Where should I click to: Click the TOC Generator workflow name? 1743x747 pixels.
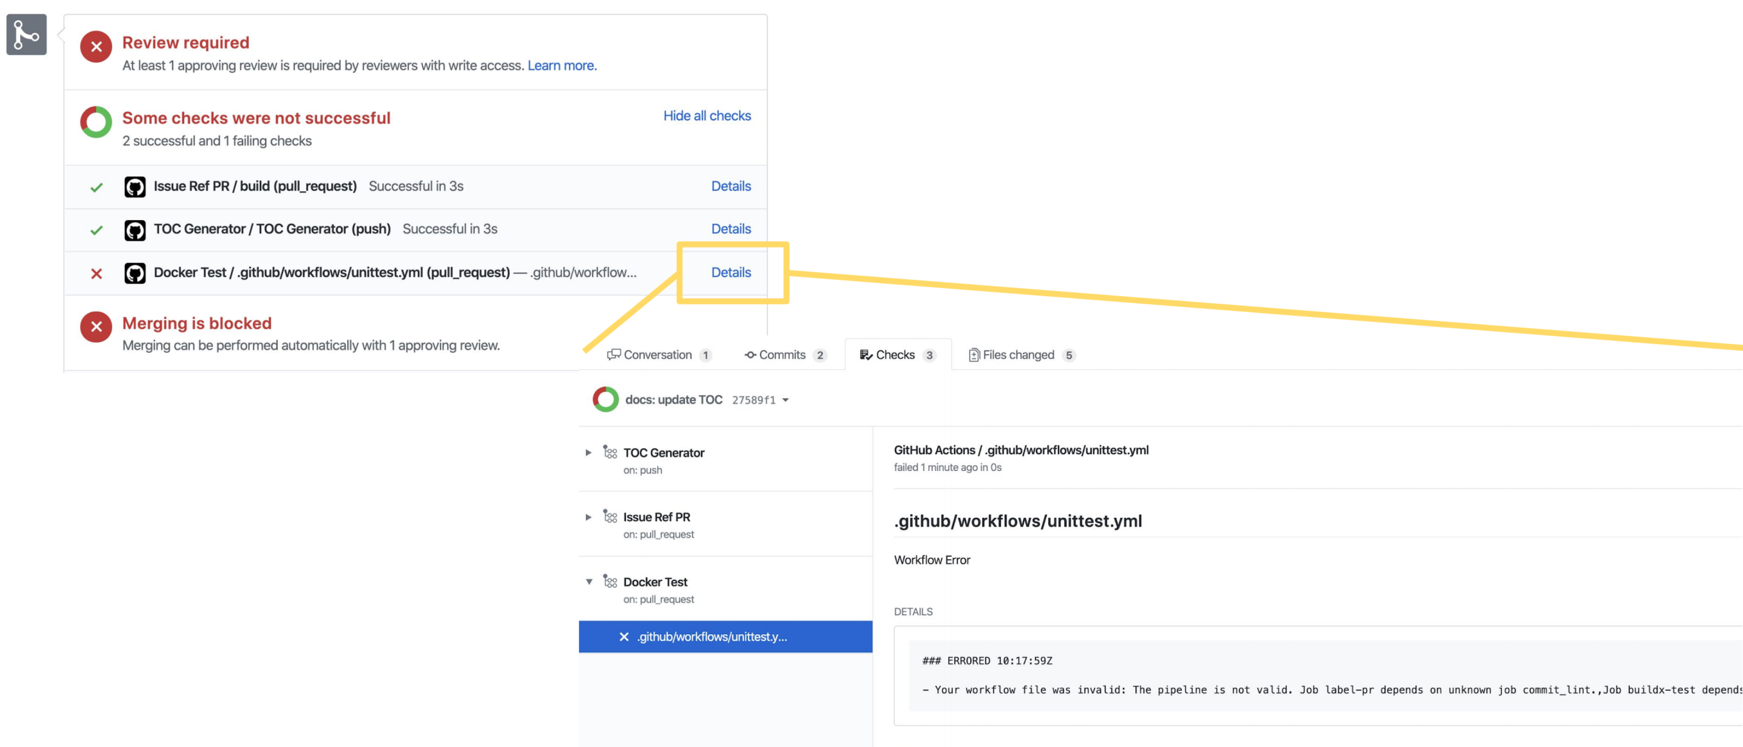(x=664, y=453)
